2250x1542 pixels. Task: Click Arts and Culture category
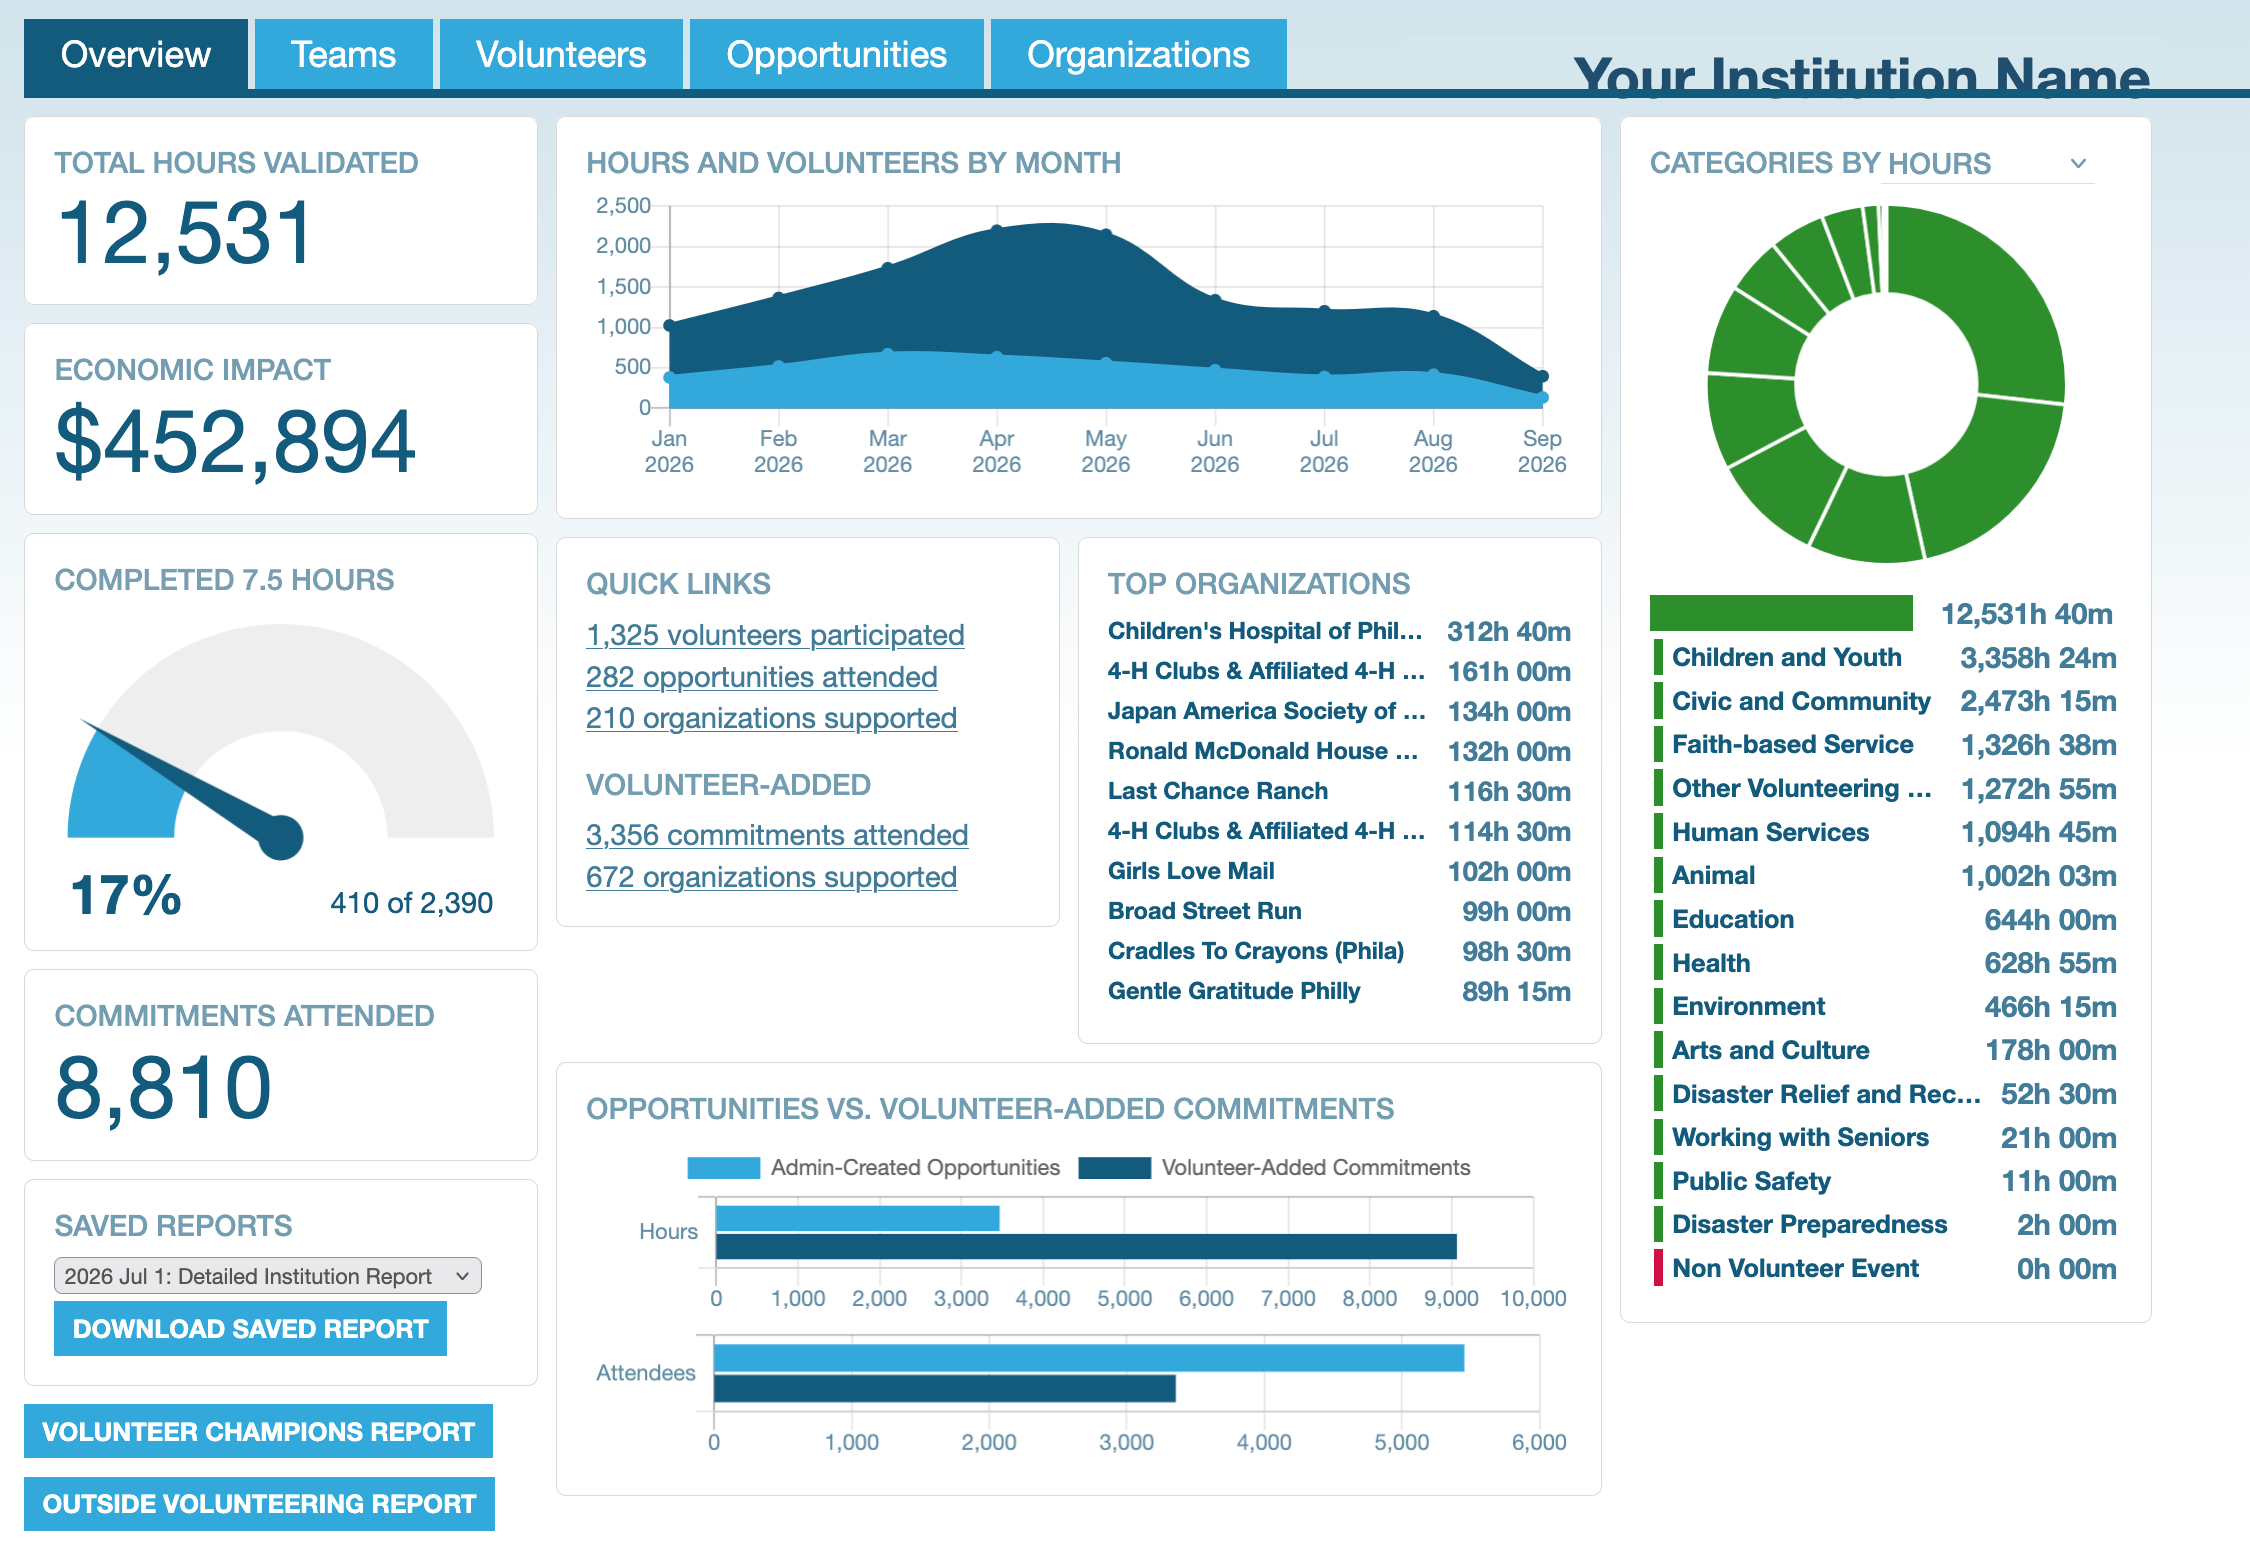pyautogui.click(x=1885, y=1050)
